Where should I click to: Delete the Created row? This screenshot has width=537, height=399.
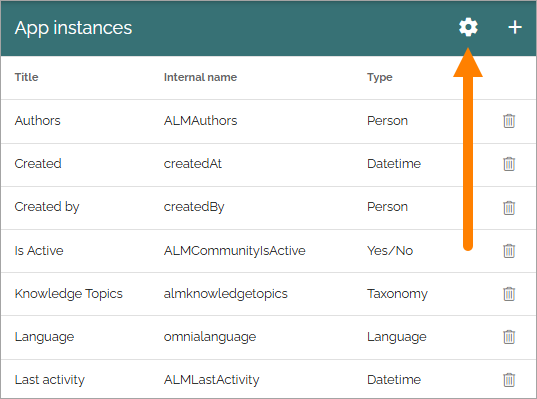click(x=509, y=164)
